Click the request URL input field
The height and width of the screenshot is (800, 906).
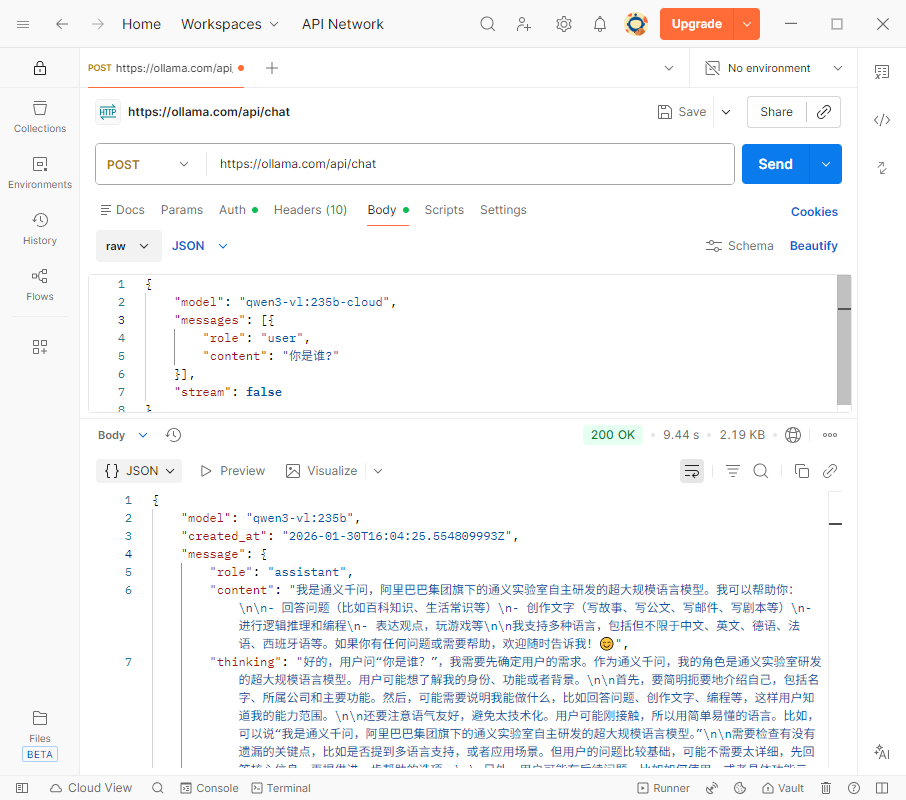[470, 164]
